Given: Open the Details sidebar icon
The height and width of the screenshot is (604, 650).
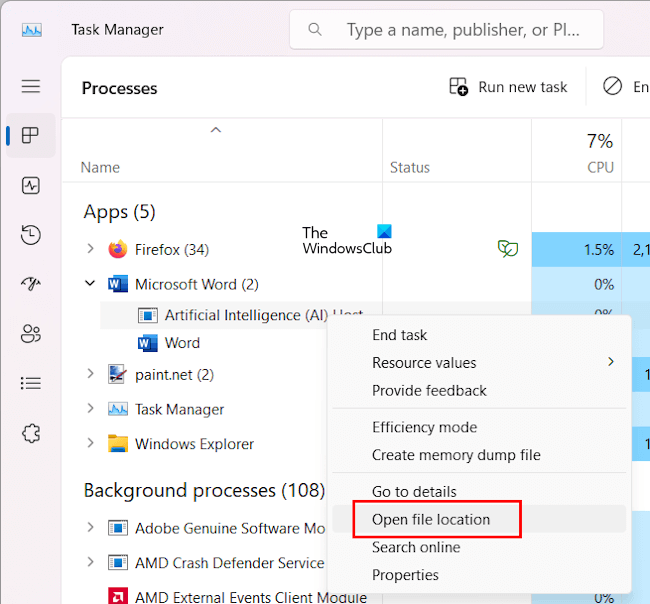Looking at the screenshot, I should [31, 383].
